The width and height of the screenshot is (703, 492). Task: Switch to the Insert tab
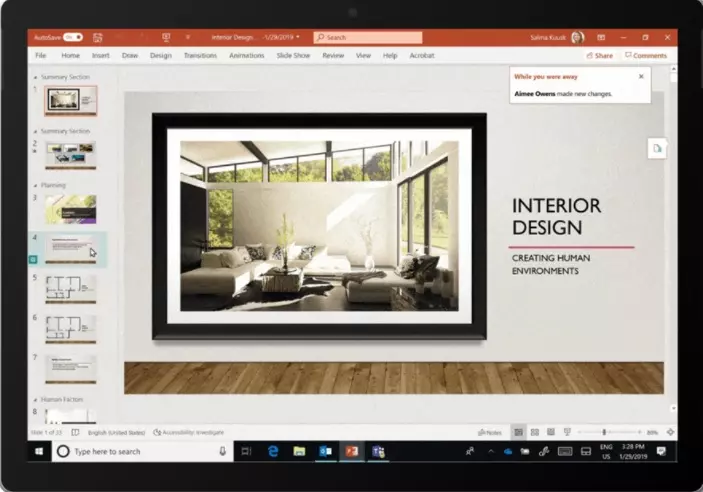tap(100, 55)
